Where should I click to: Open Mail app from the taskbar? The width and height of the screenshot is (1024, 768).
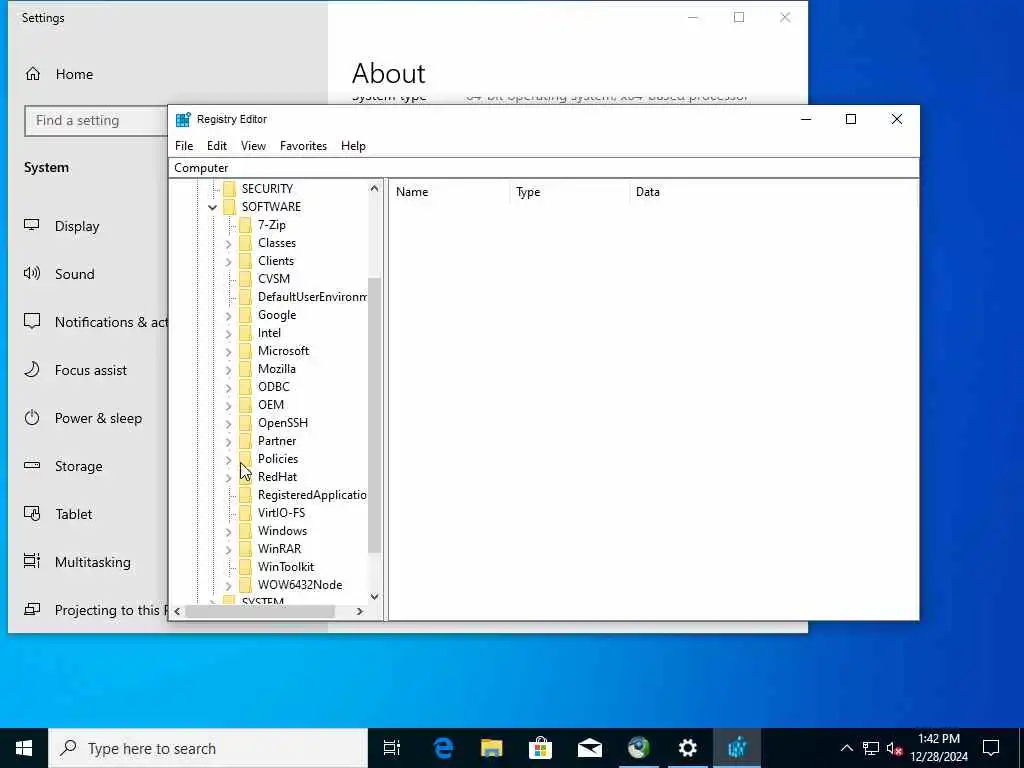(x=590, y=748)
